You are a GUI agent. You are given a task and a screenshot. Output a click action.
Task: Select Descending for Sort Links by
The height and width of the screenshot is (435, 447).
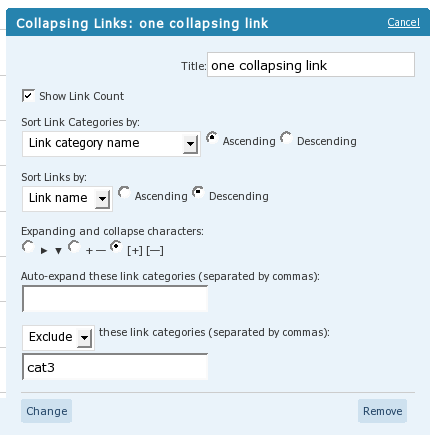198,192
